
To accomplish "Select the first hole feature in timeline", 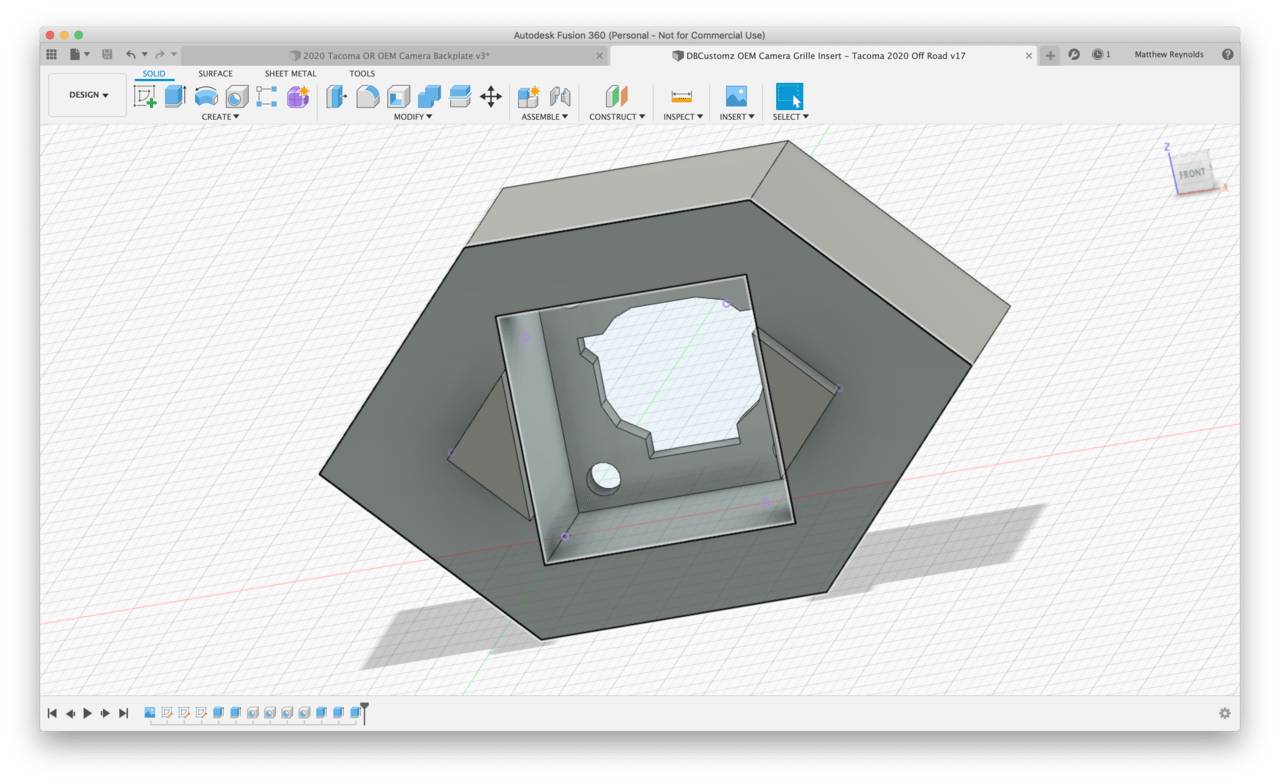I will (x=253, y=713).
